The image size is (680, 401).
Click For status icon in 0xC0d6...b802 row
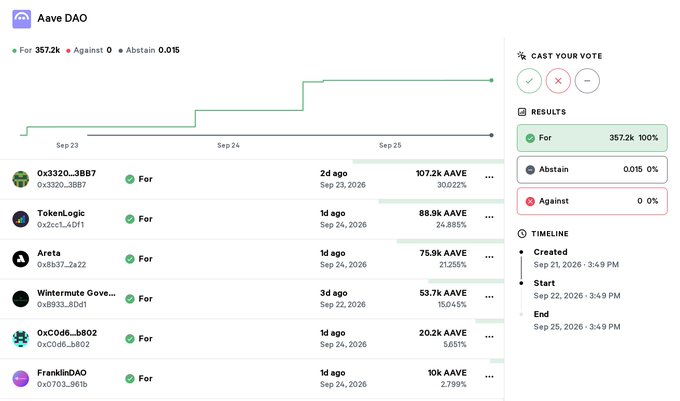(x=130, y=339)
